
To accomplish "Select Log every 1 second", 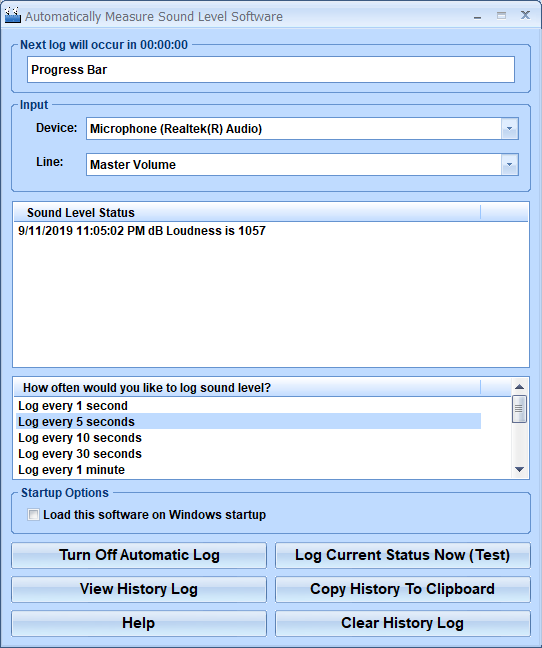I will point(248,405).
